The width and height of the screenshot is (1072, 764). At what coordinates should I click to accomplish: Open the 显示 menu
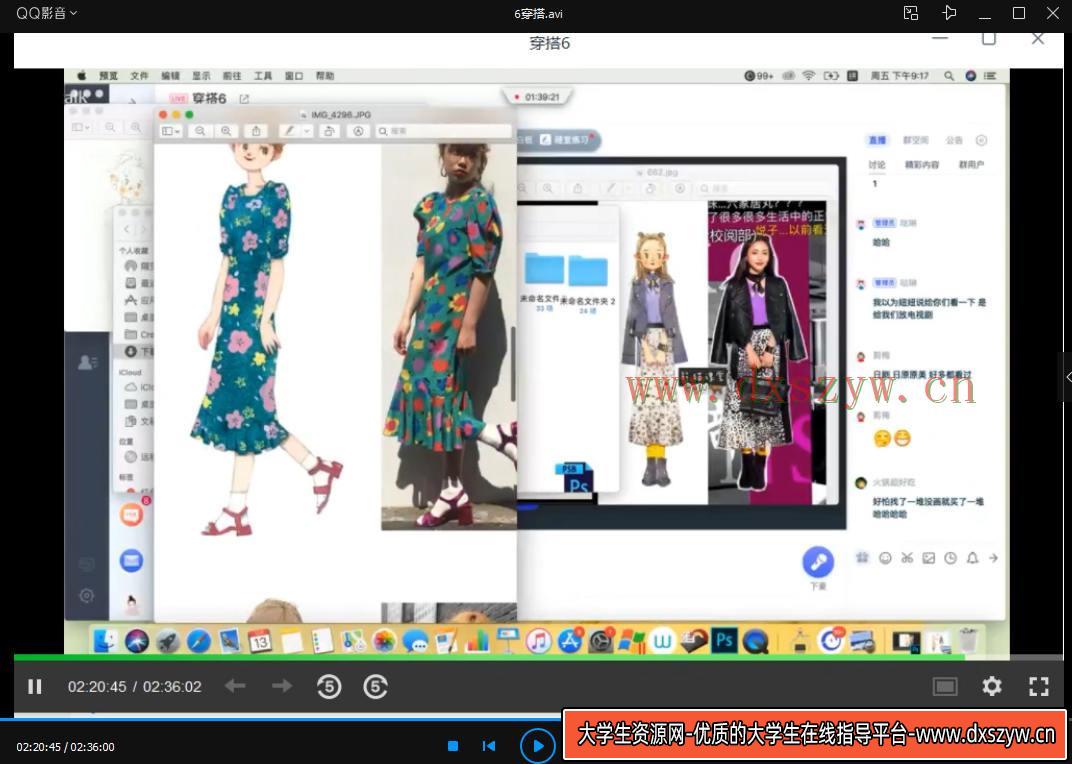tap(201, 76)
